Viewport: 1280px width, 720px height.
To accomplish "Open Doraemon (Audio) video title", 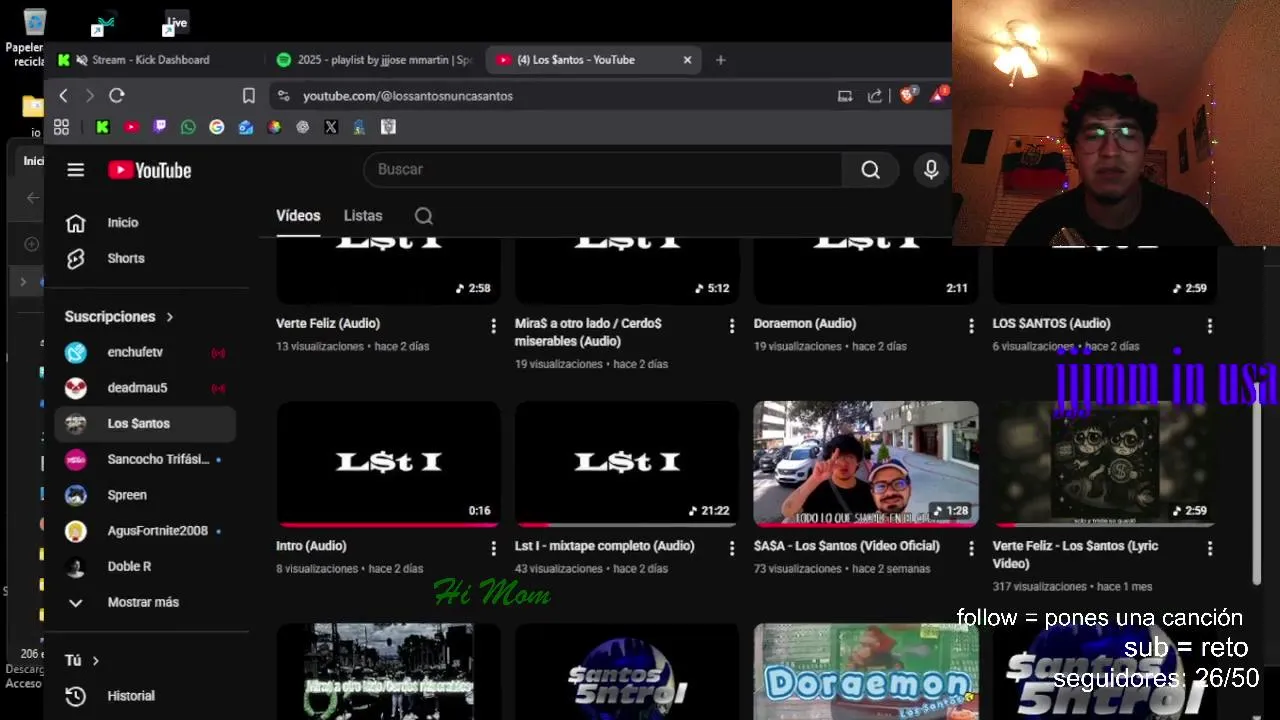I will click(x=805, y=324).
